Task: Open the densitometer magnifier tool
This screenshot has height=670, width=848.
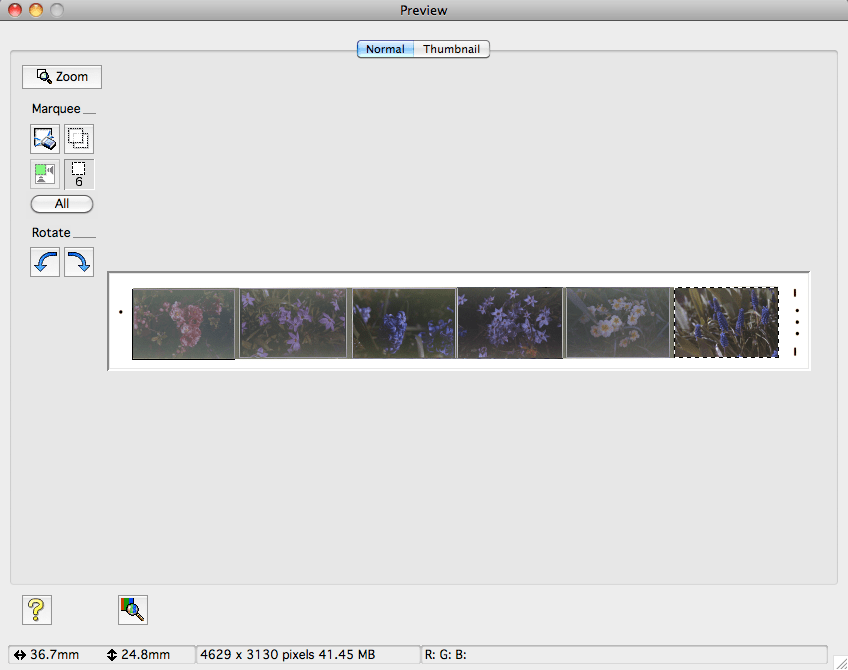Action: coord(132,609)
